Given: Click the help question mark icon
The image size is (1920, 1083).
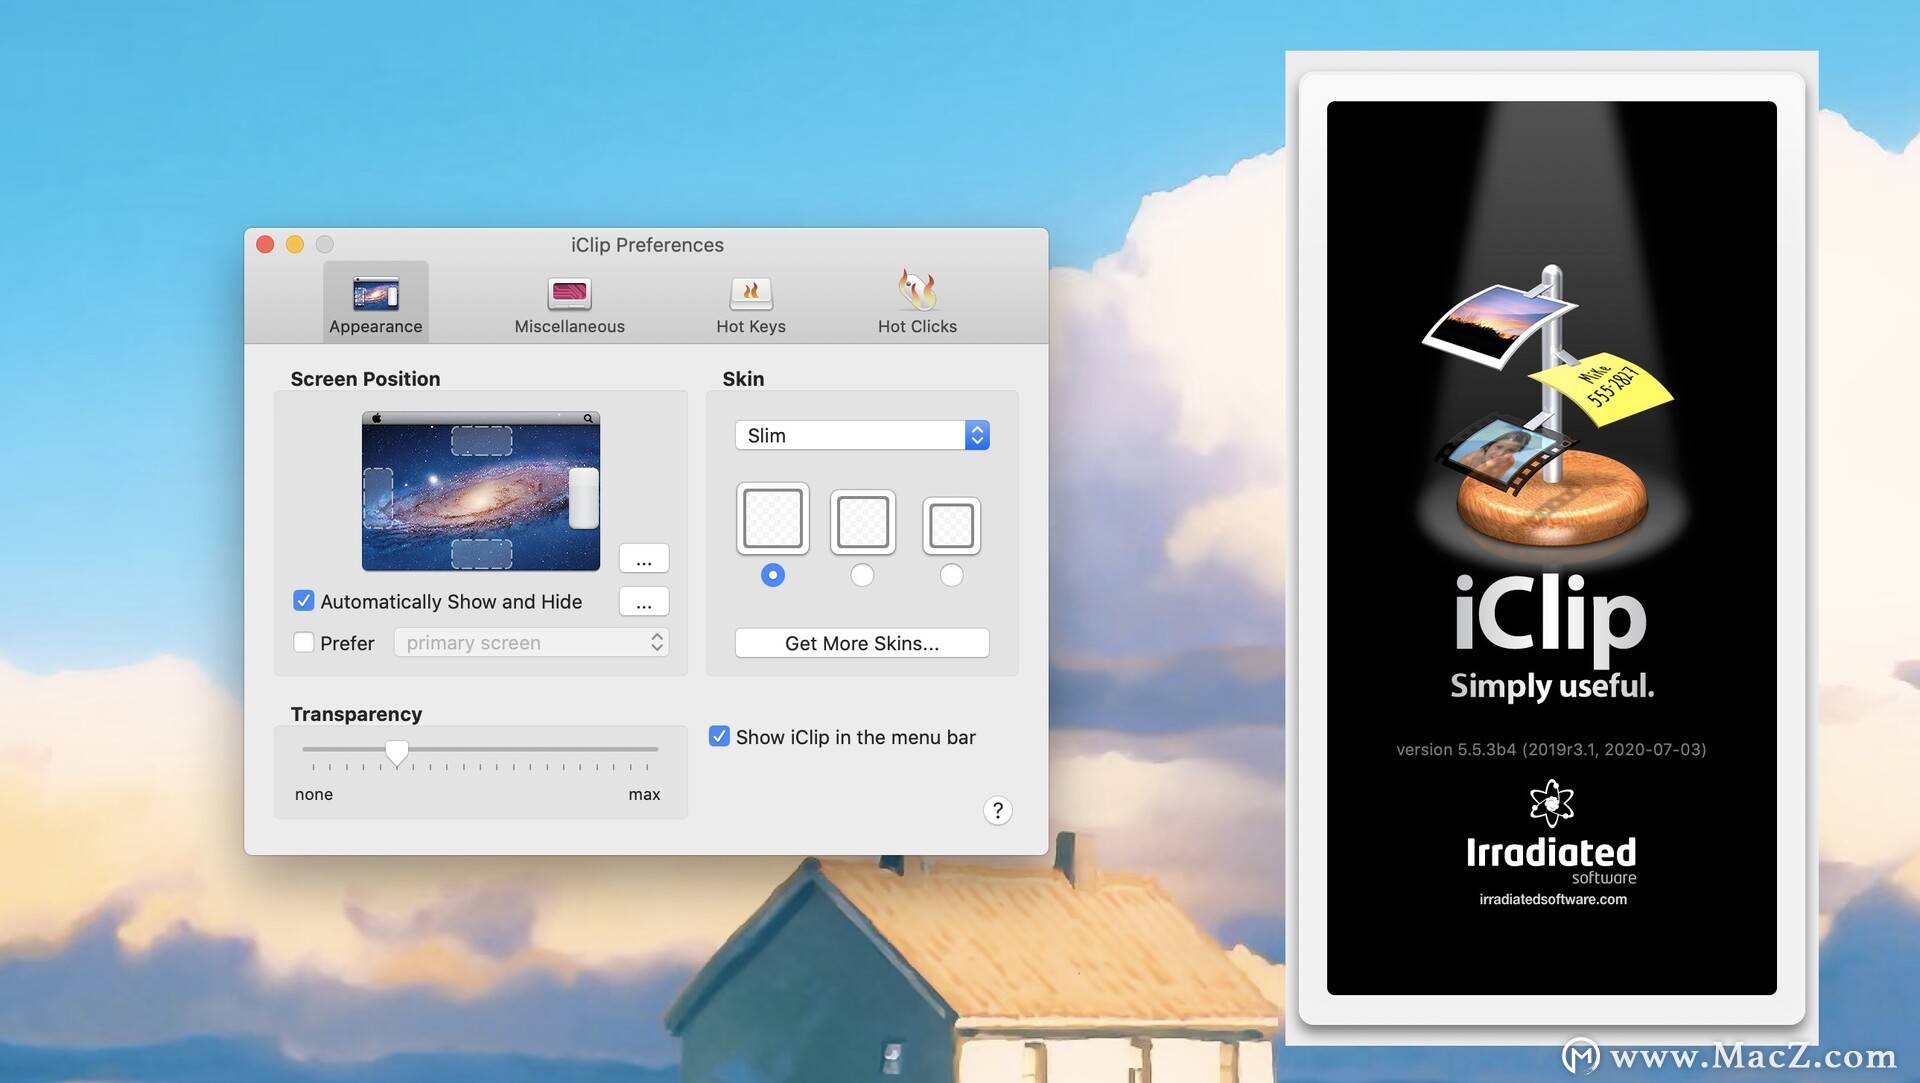Looking at the screenshot, I should [x=997, y=810].
